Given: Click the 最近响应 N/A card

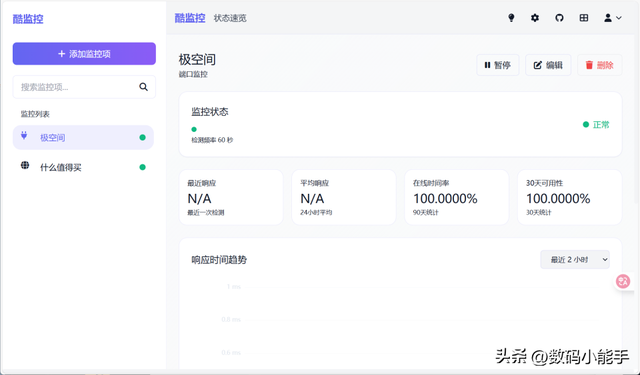Looking at the screenshot, I should 231,197.
